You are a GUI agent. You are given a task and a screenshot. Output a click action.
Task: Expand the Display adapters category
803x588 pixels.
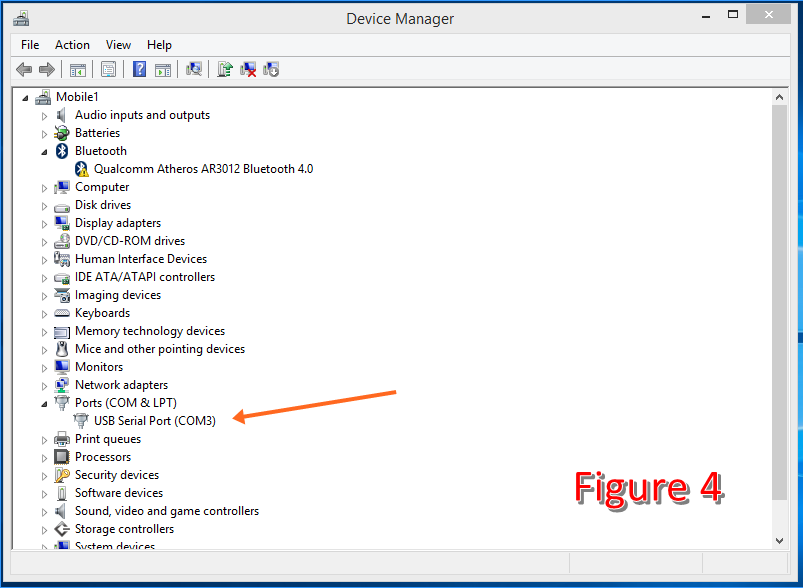[44, 223]
